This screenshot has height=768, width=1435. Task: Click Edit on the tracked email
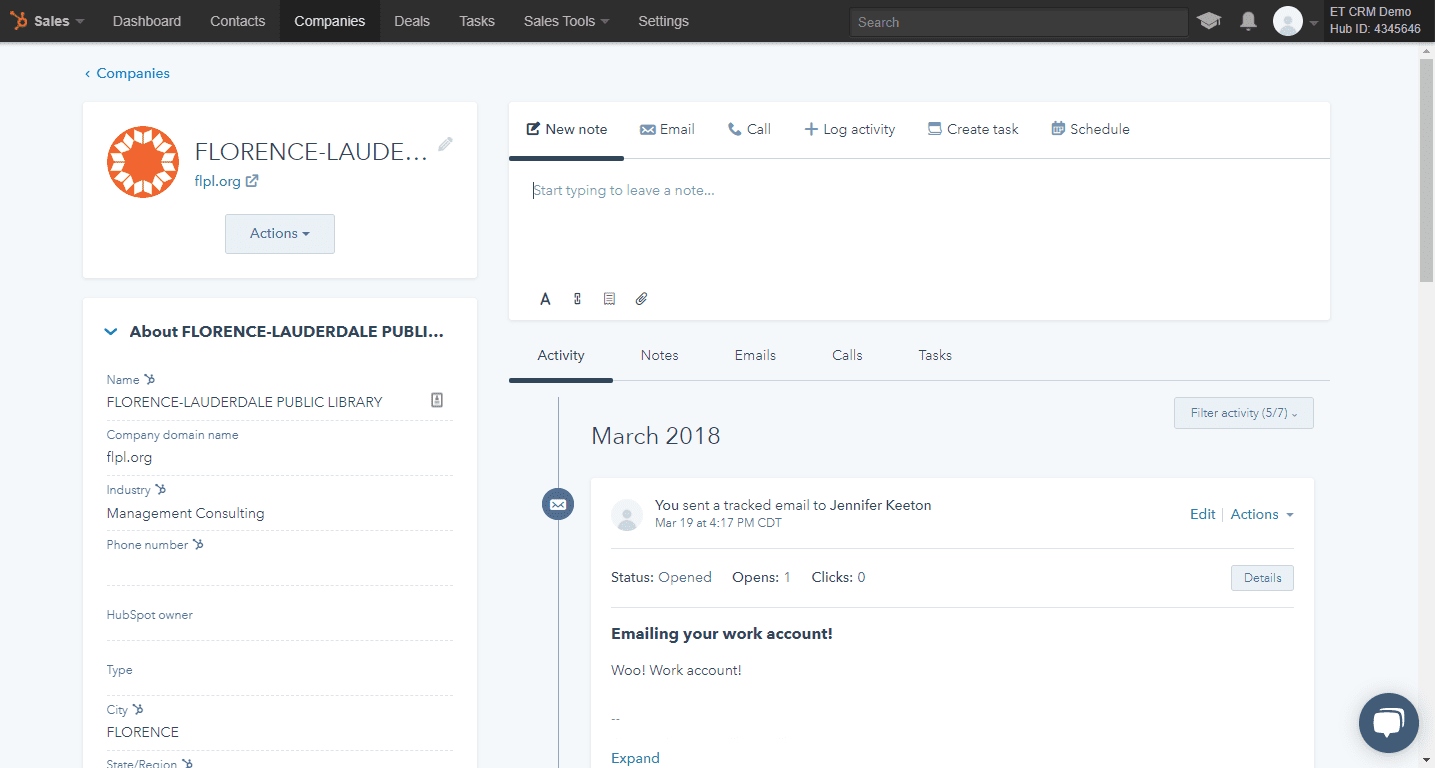[x=1202, y=514]
